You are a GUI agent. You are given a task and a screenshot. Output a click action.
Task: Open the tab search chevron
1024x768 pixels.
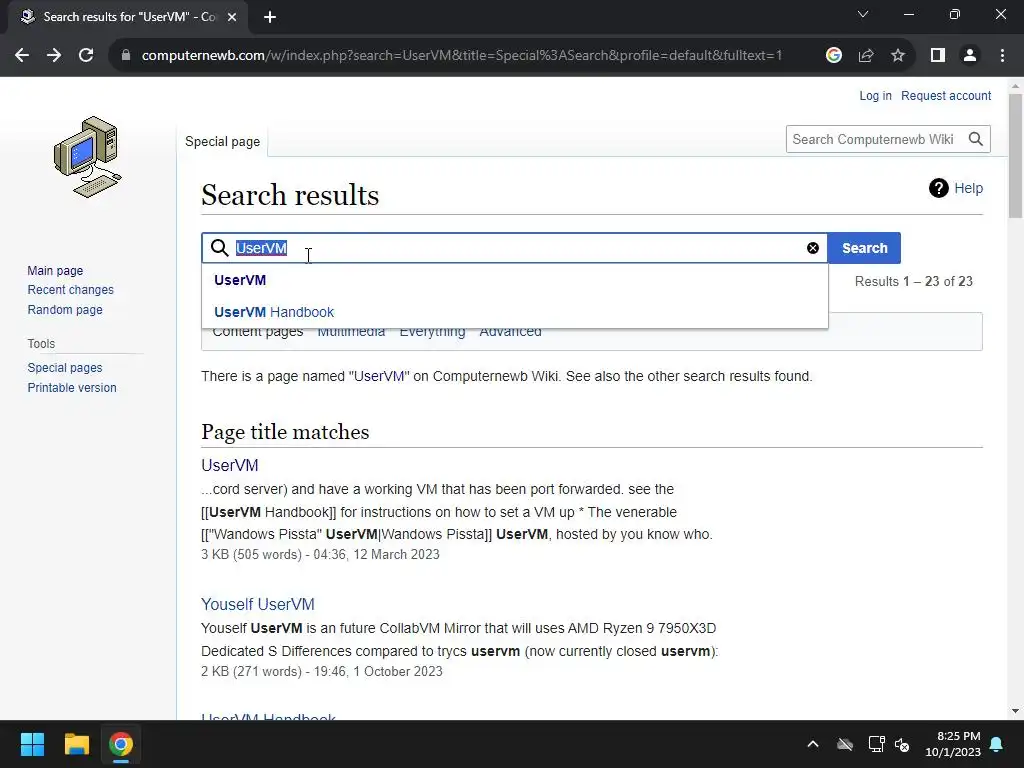click(863, 14)
